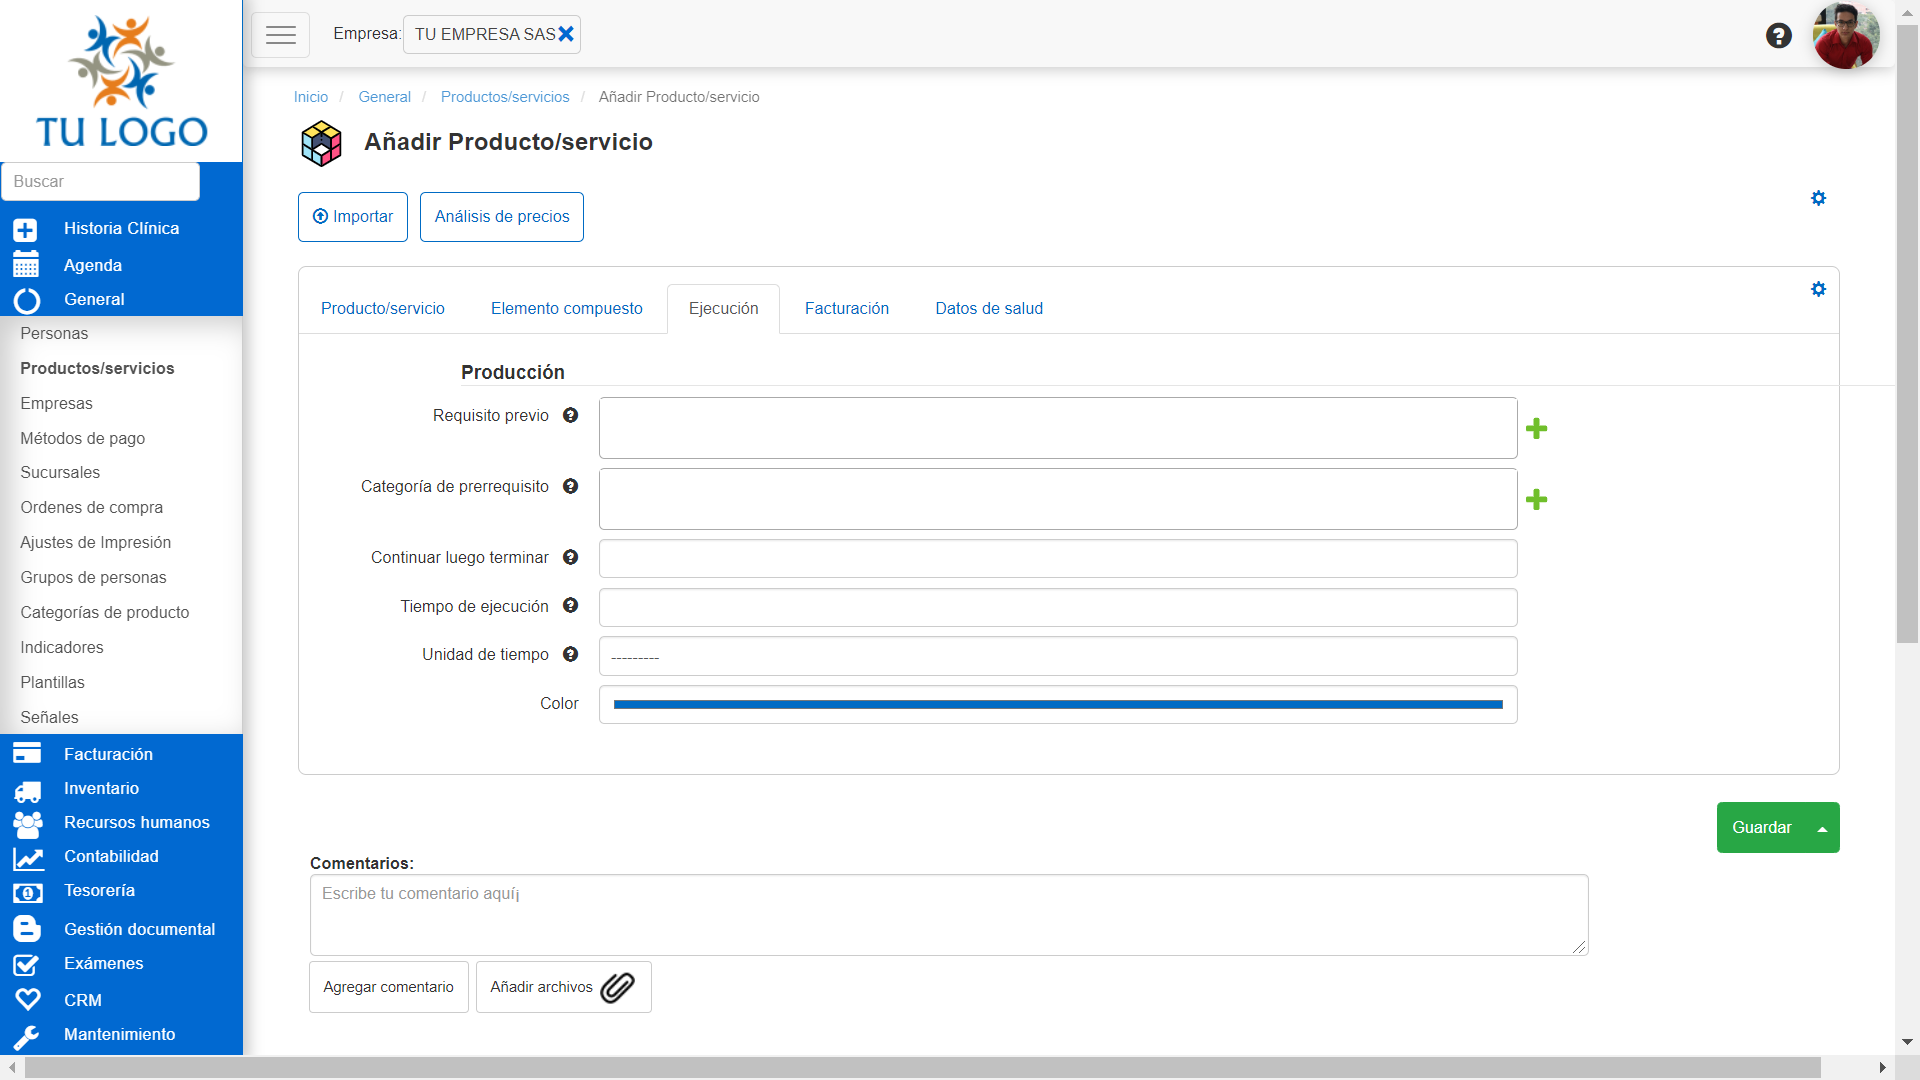Viewport: 1920px width, 1080px height.
Task: Click the green plus next to Categoría de prerrequisito
Action: click(x=1536, y=500)
